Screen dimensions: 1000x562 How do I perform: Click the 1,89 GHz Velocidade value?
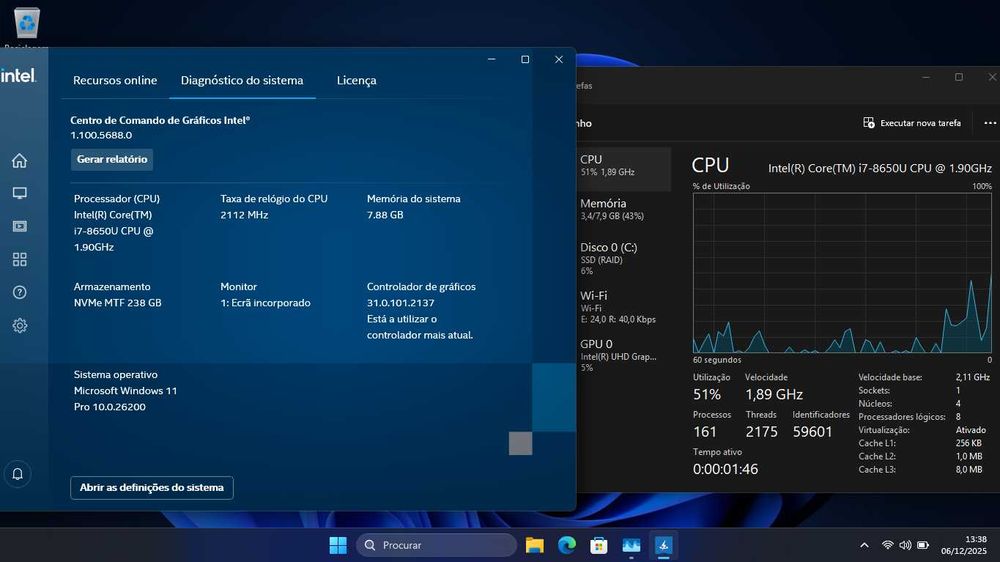click(774, 395)
